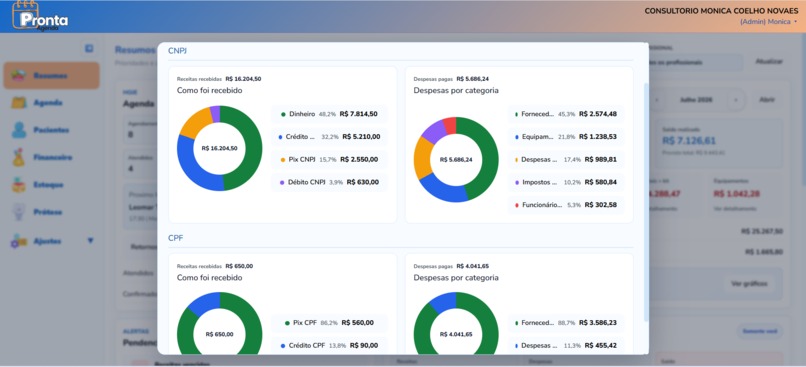Click the modal vertical scrollbar
The width and height of the screenshot is (806, 367).
646,202
